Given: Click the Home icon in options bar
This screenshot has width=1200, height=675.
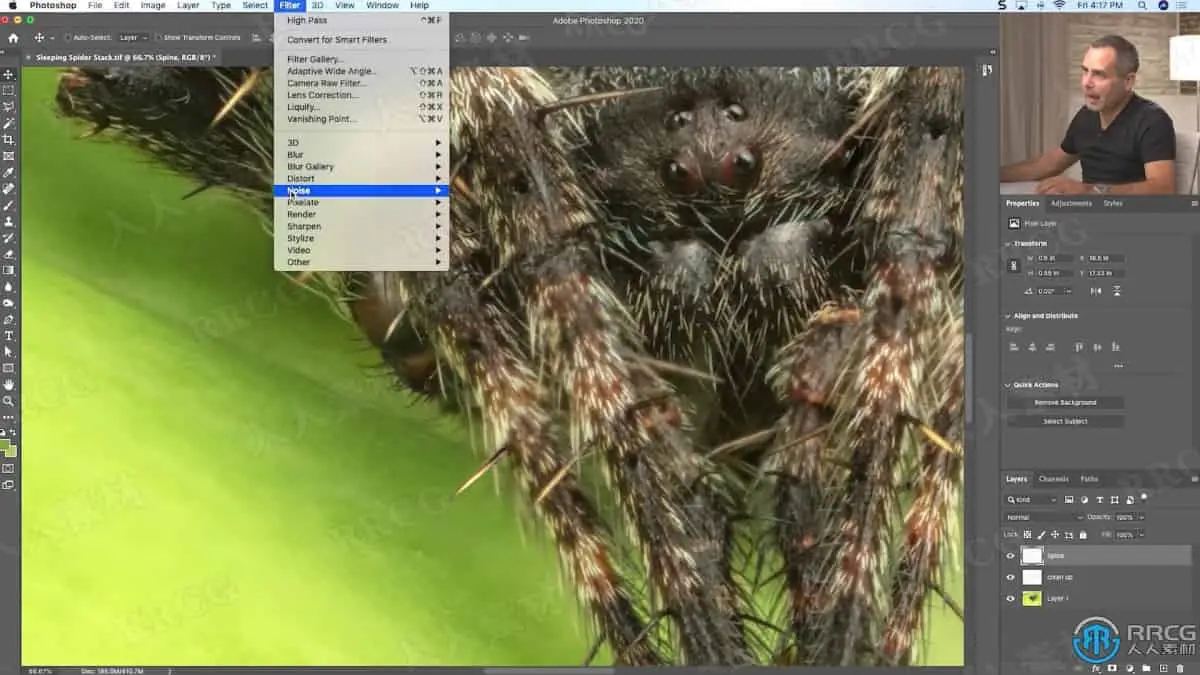Looking at the screenshot, I should pos(13,38).
